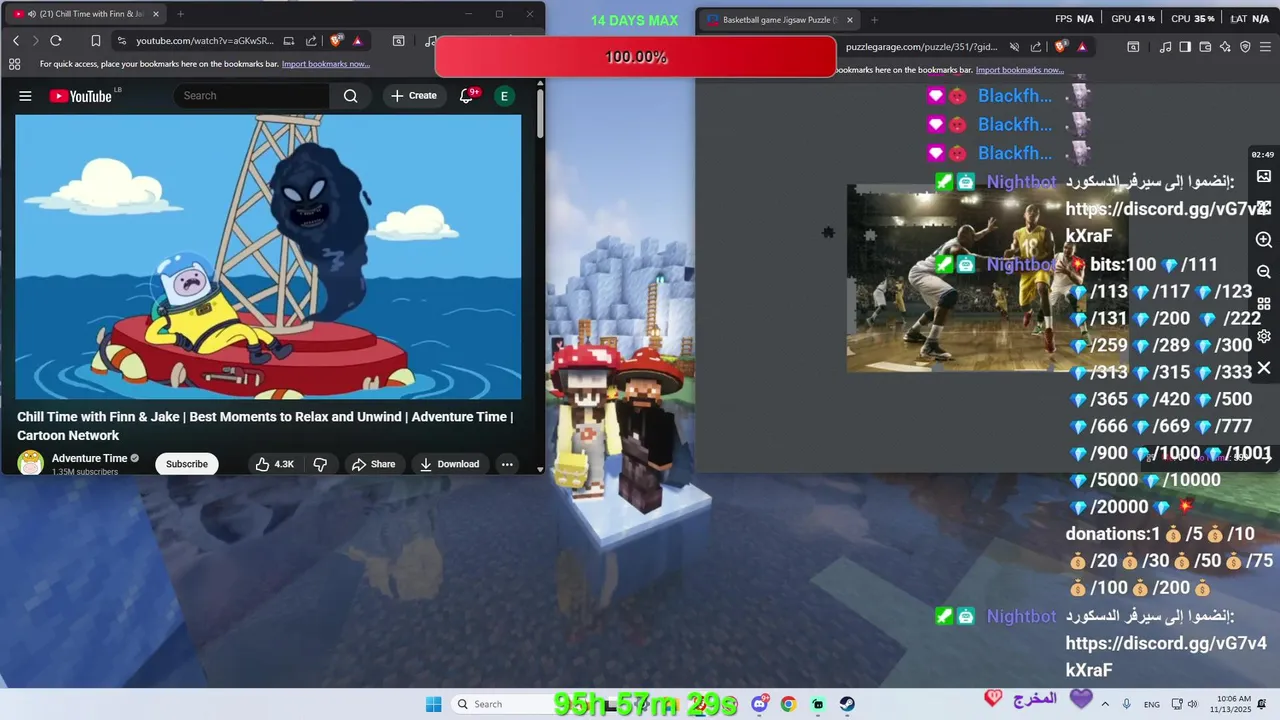Close the puzzle side tools with X
The height and width of the screenshot is (720, 1280).
(1264, 368)
